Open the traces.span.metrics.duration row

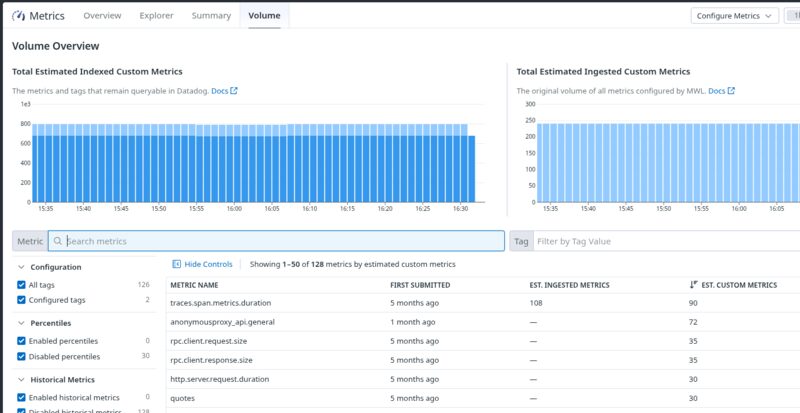coord(483,303)
